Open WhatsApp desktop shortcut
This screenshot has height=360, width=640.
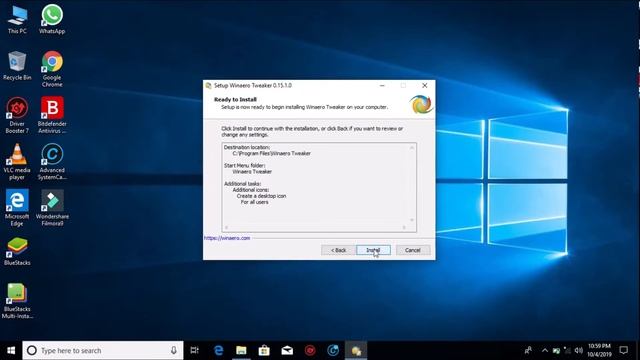52,19
